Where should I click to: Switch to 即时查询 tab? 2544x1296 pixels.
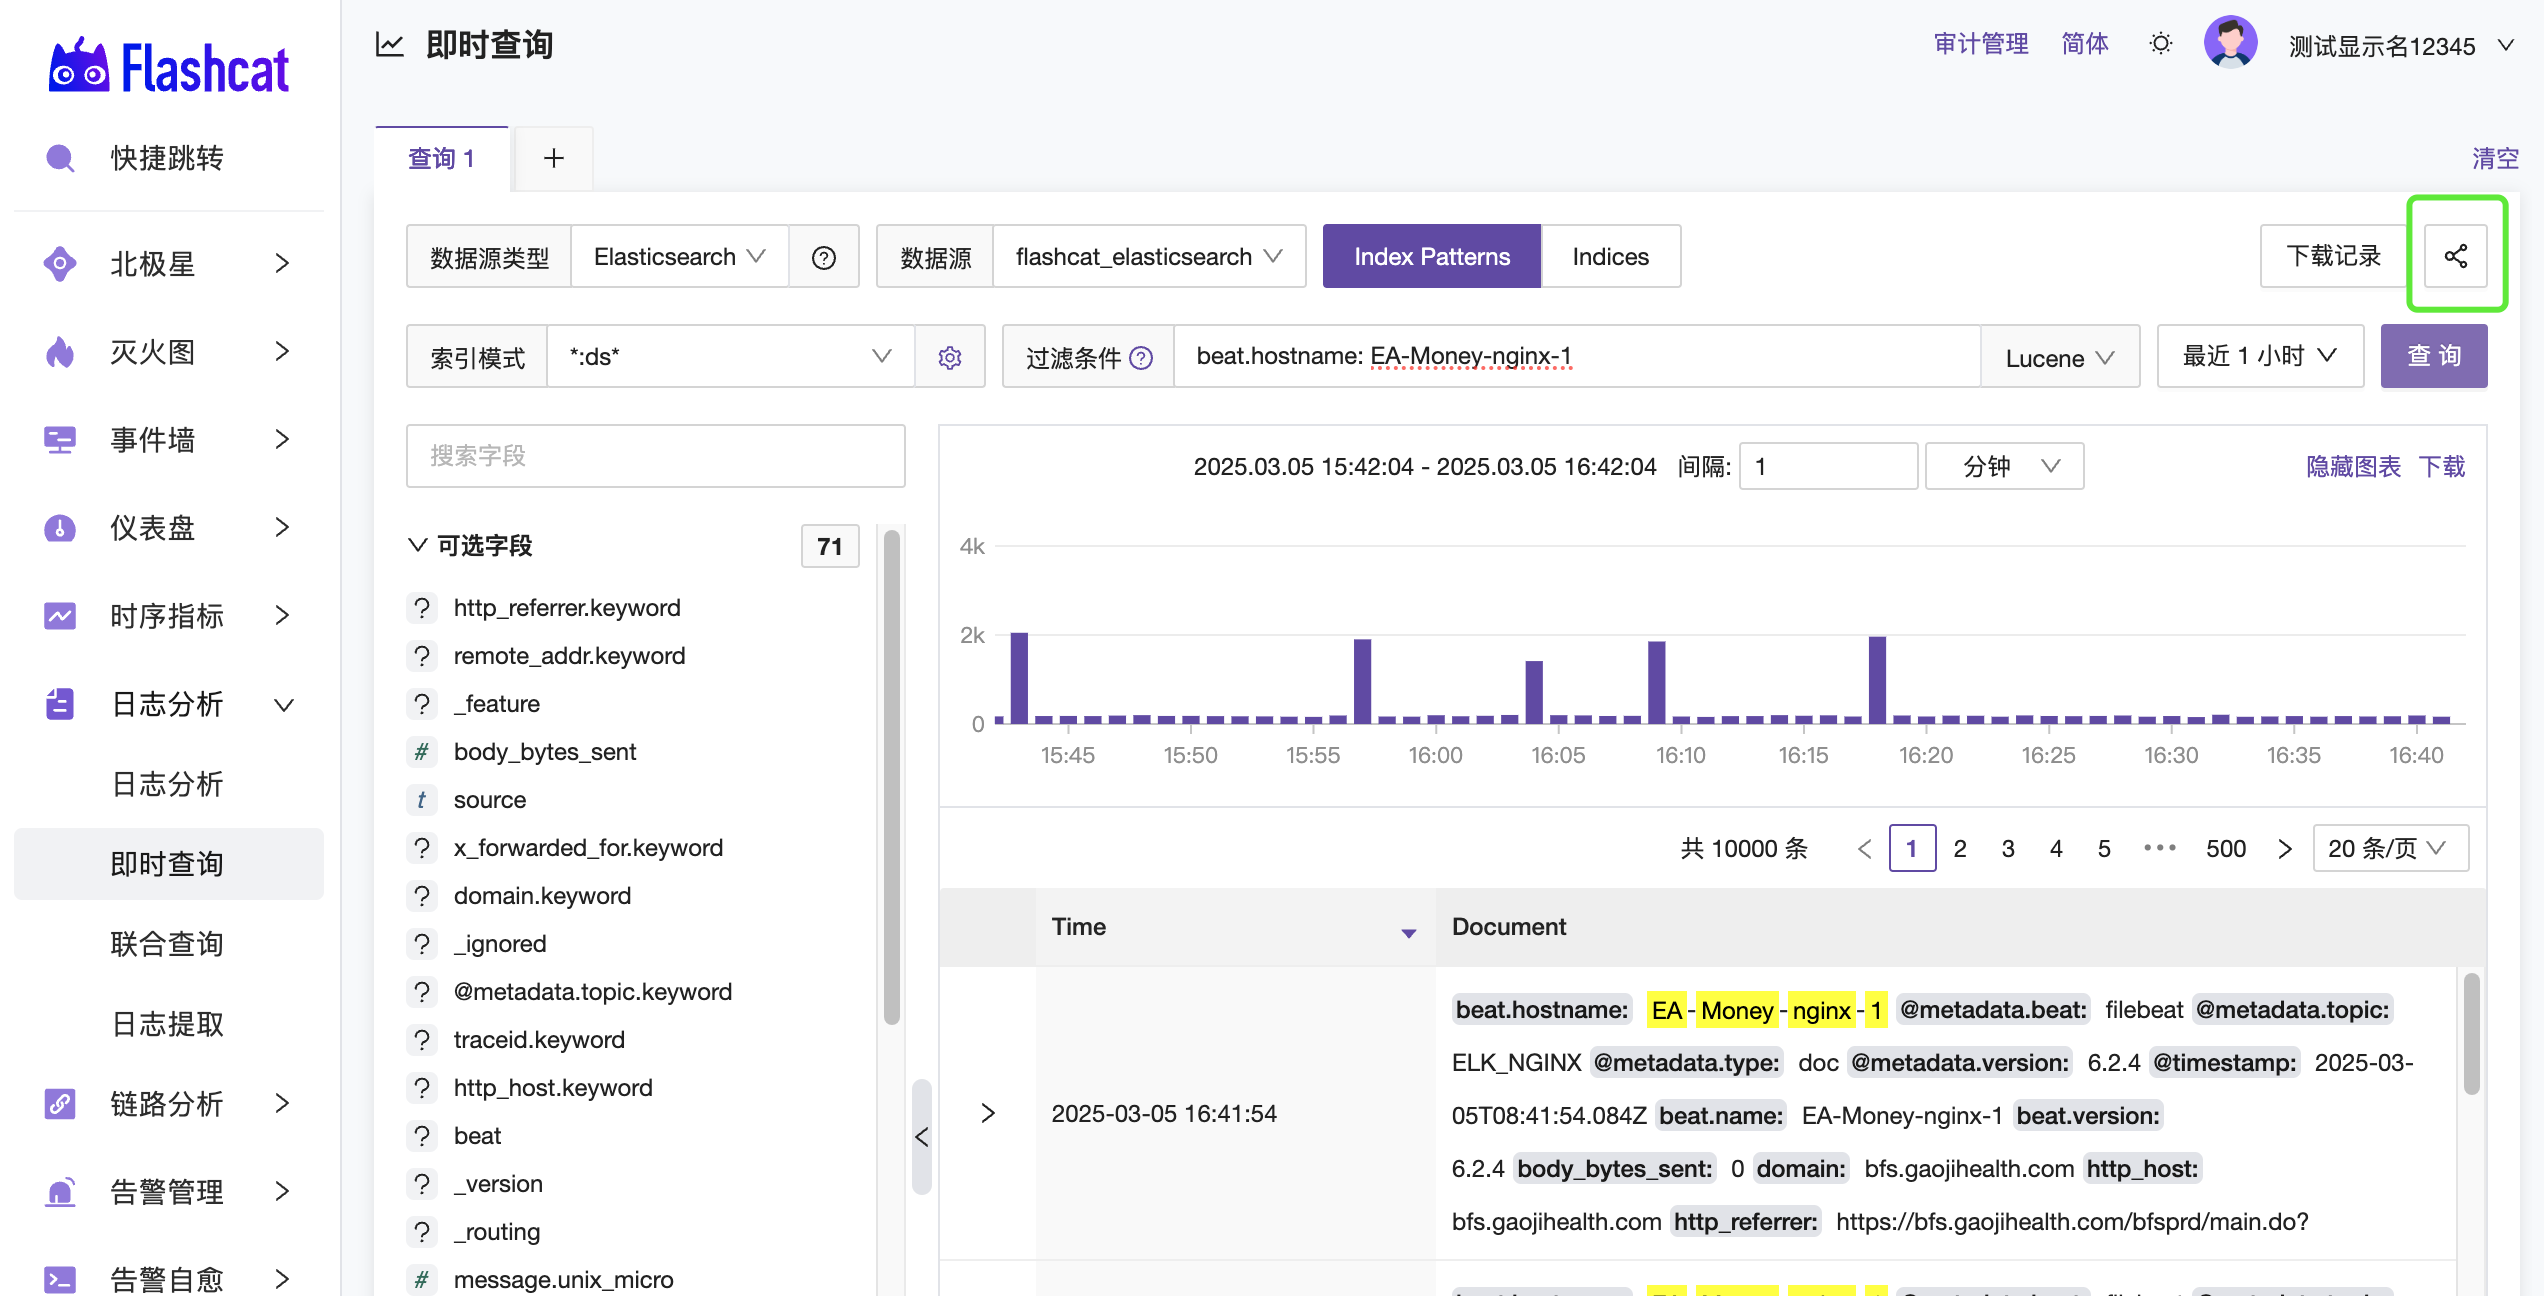point(165,863)
